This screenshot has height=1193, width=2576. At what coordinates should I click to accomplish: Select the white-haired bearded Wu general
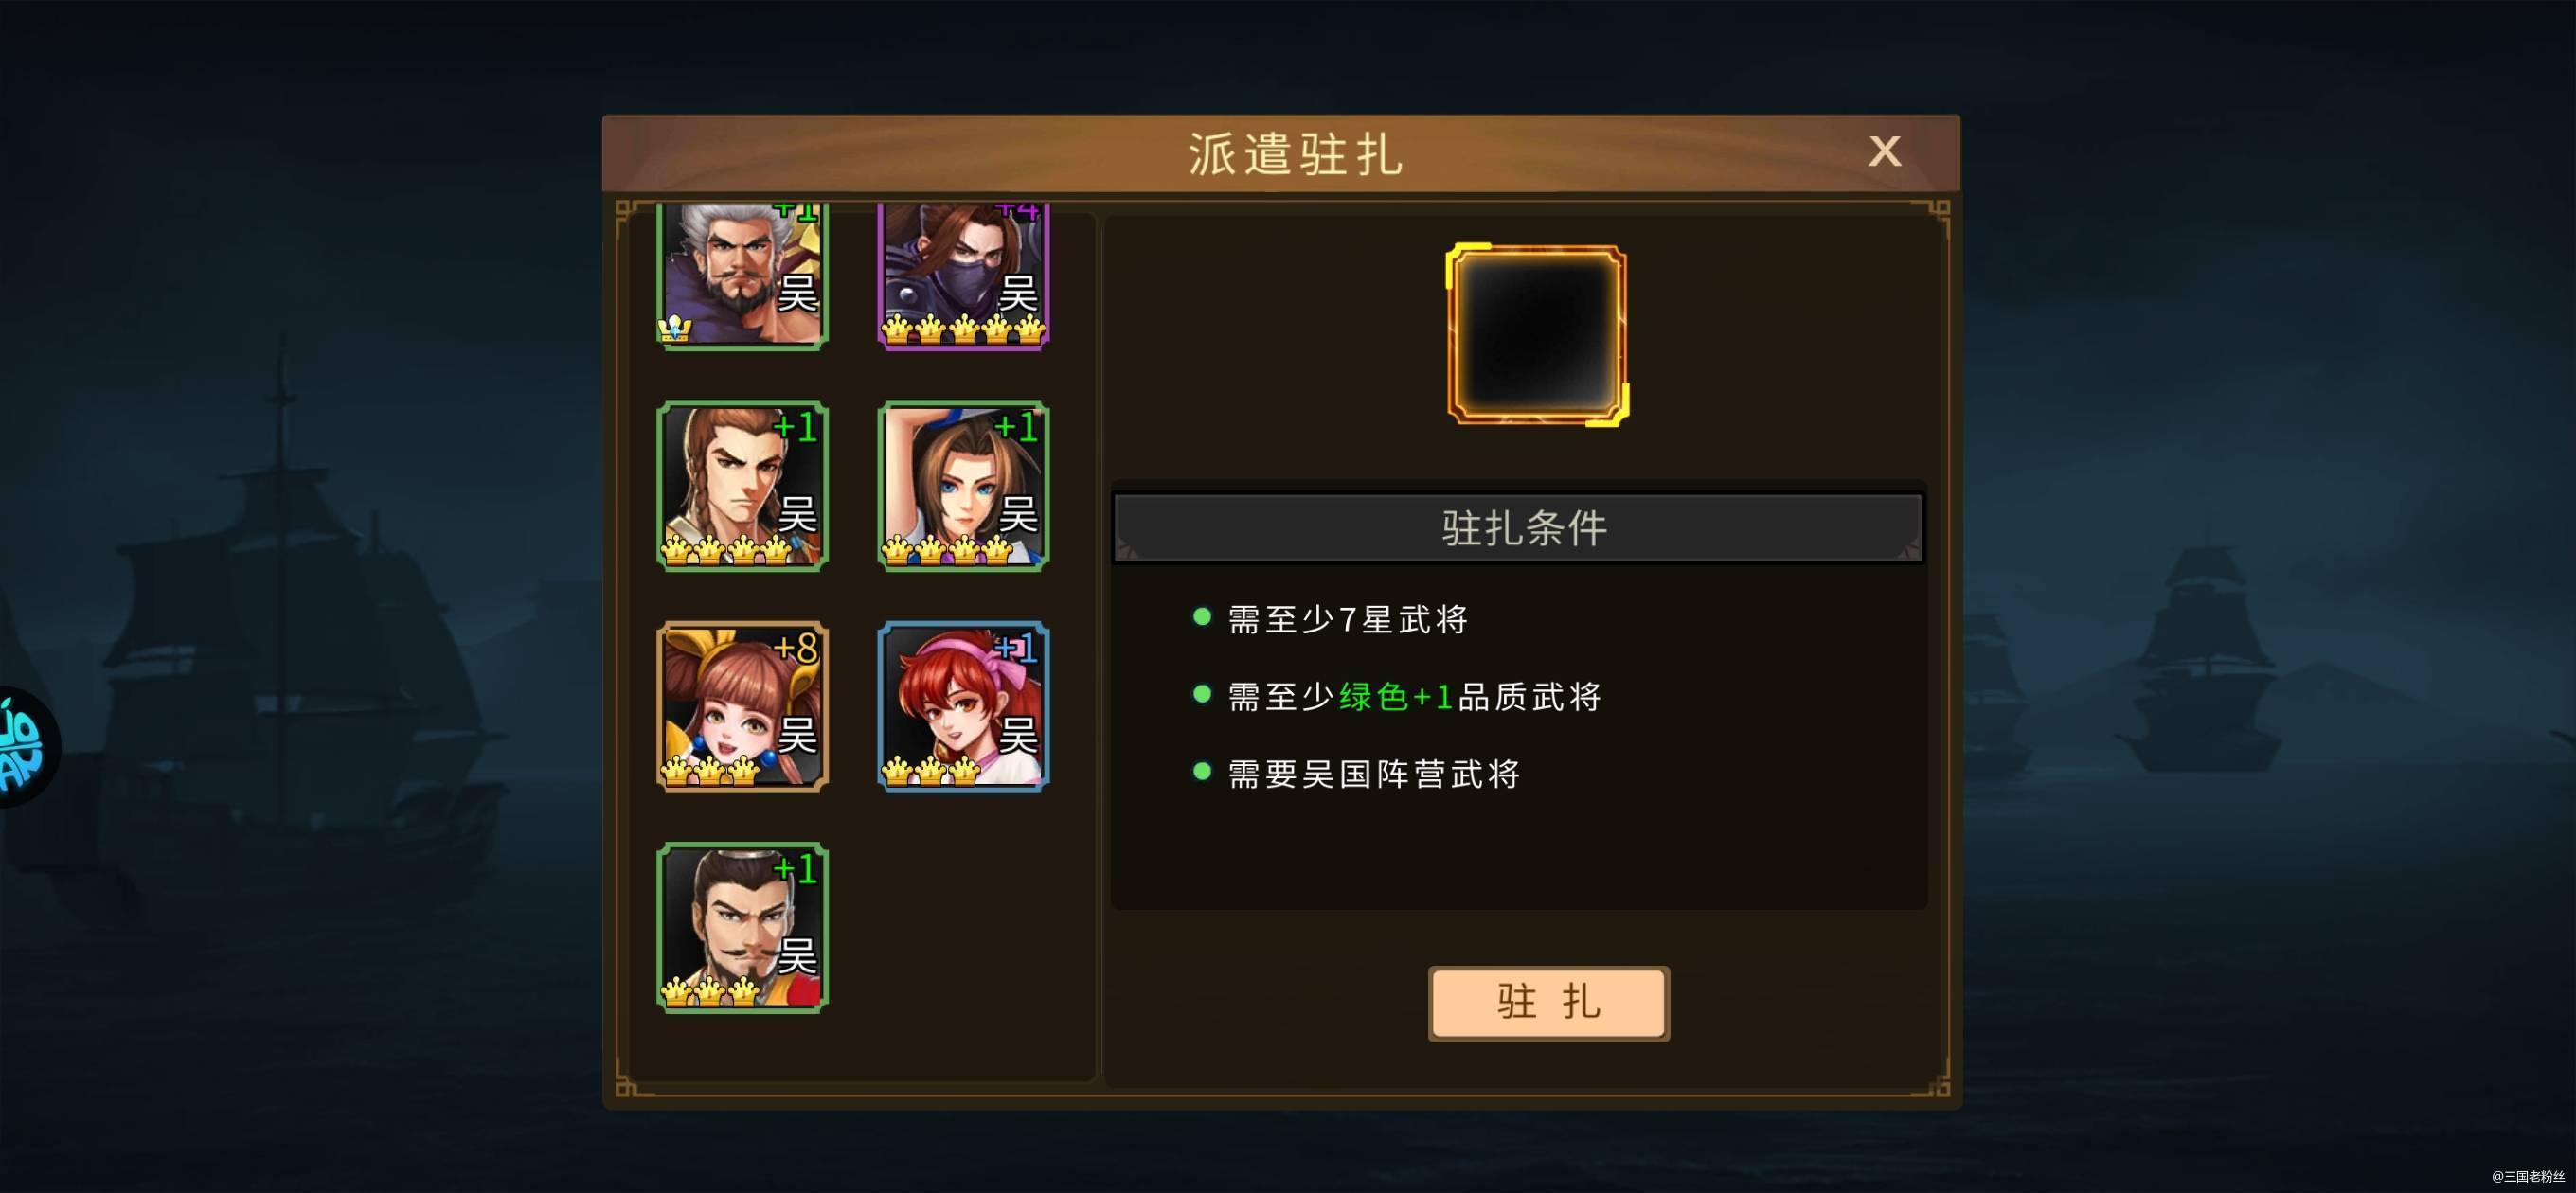coord(742,275)
